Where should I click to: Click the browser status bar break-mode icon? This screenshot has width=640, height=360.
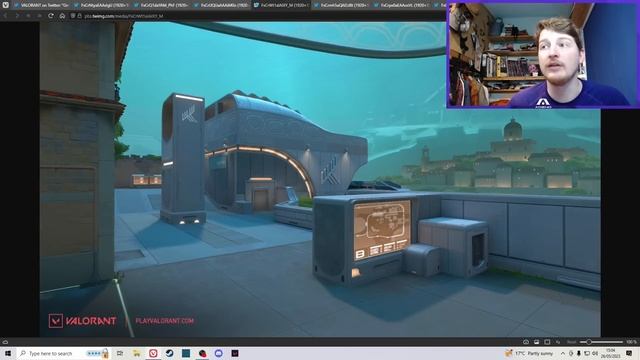point(526,342)
